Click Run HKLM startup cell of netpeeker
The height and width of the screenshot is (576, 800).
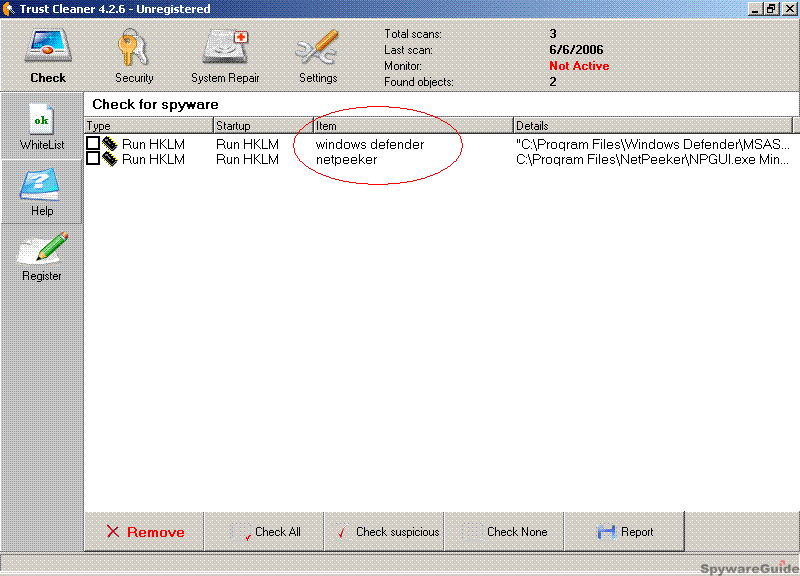coord(247,160)
